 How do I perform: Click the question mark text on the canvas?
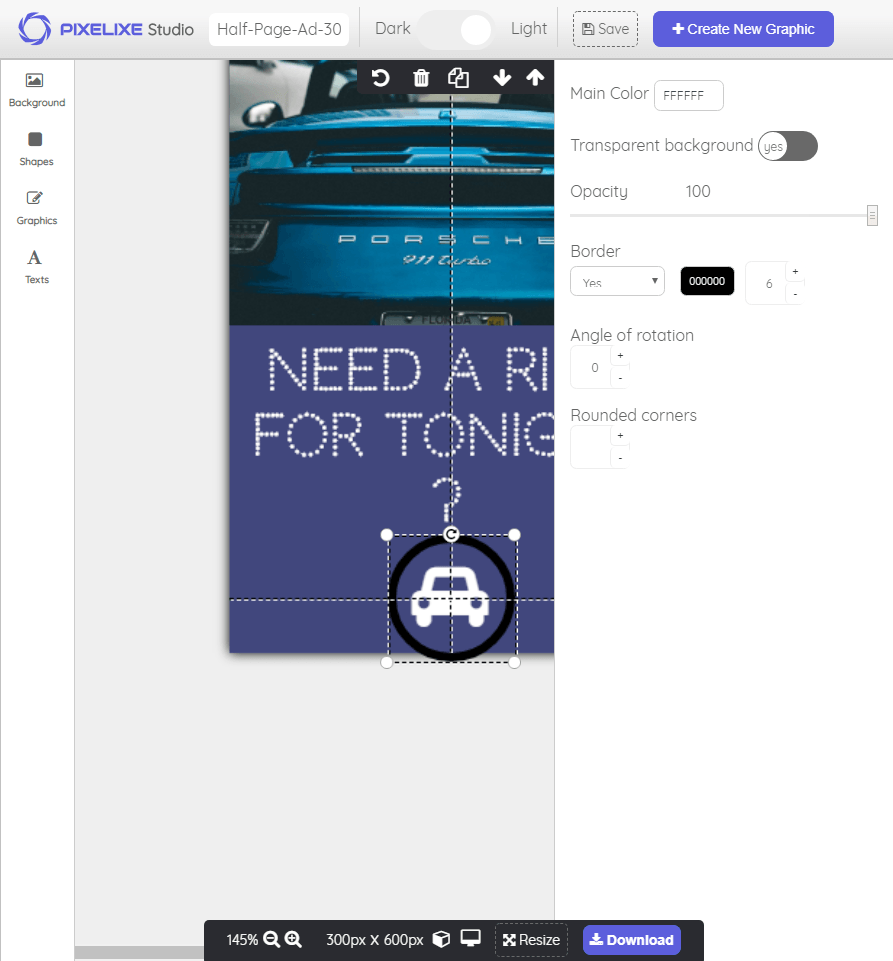pos(447,498)
